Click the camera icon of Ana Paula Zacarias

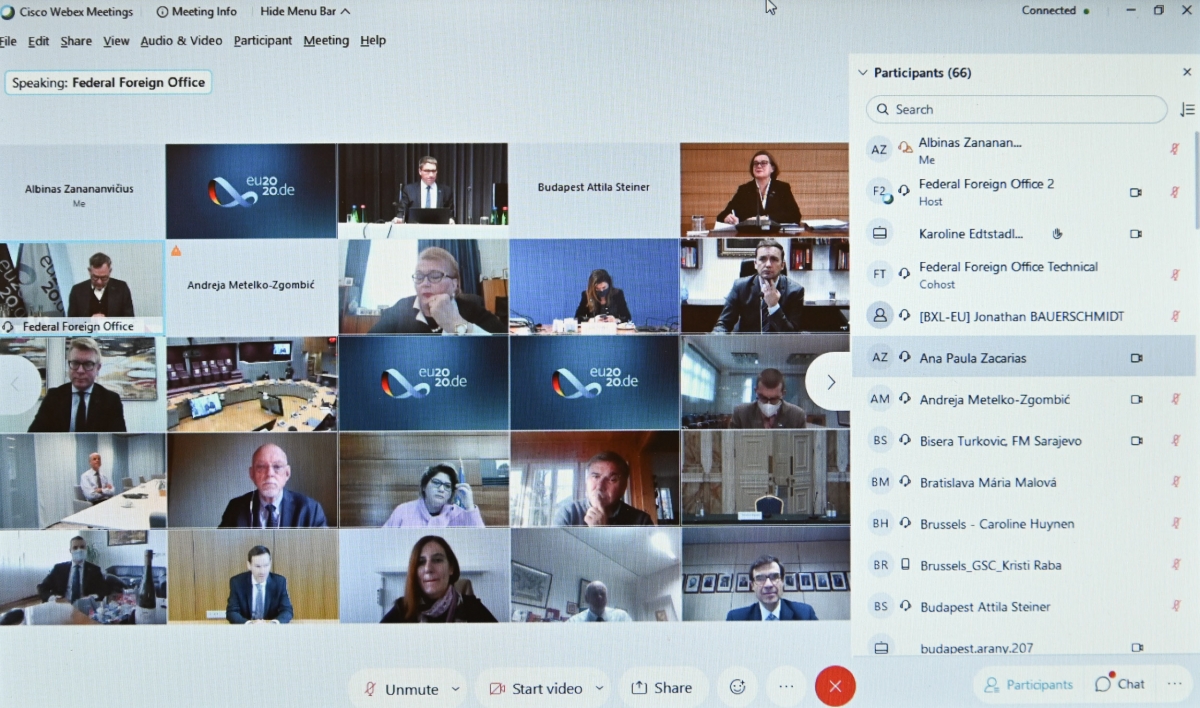[x=1135, y=357]
